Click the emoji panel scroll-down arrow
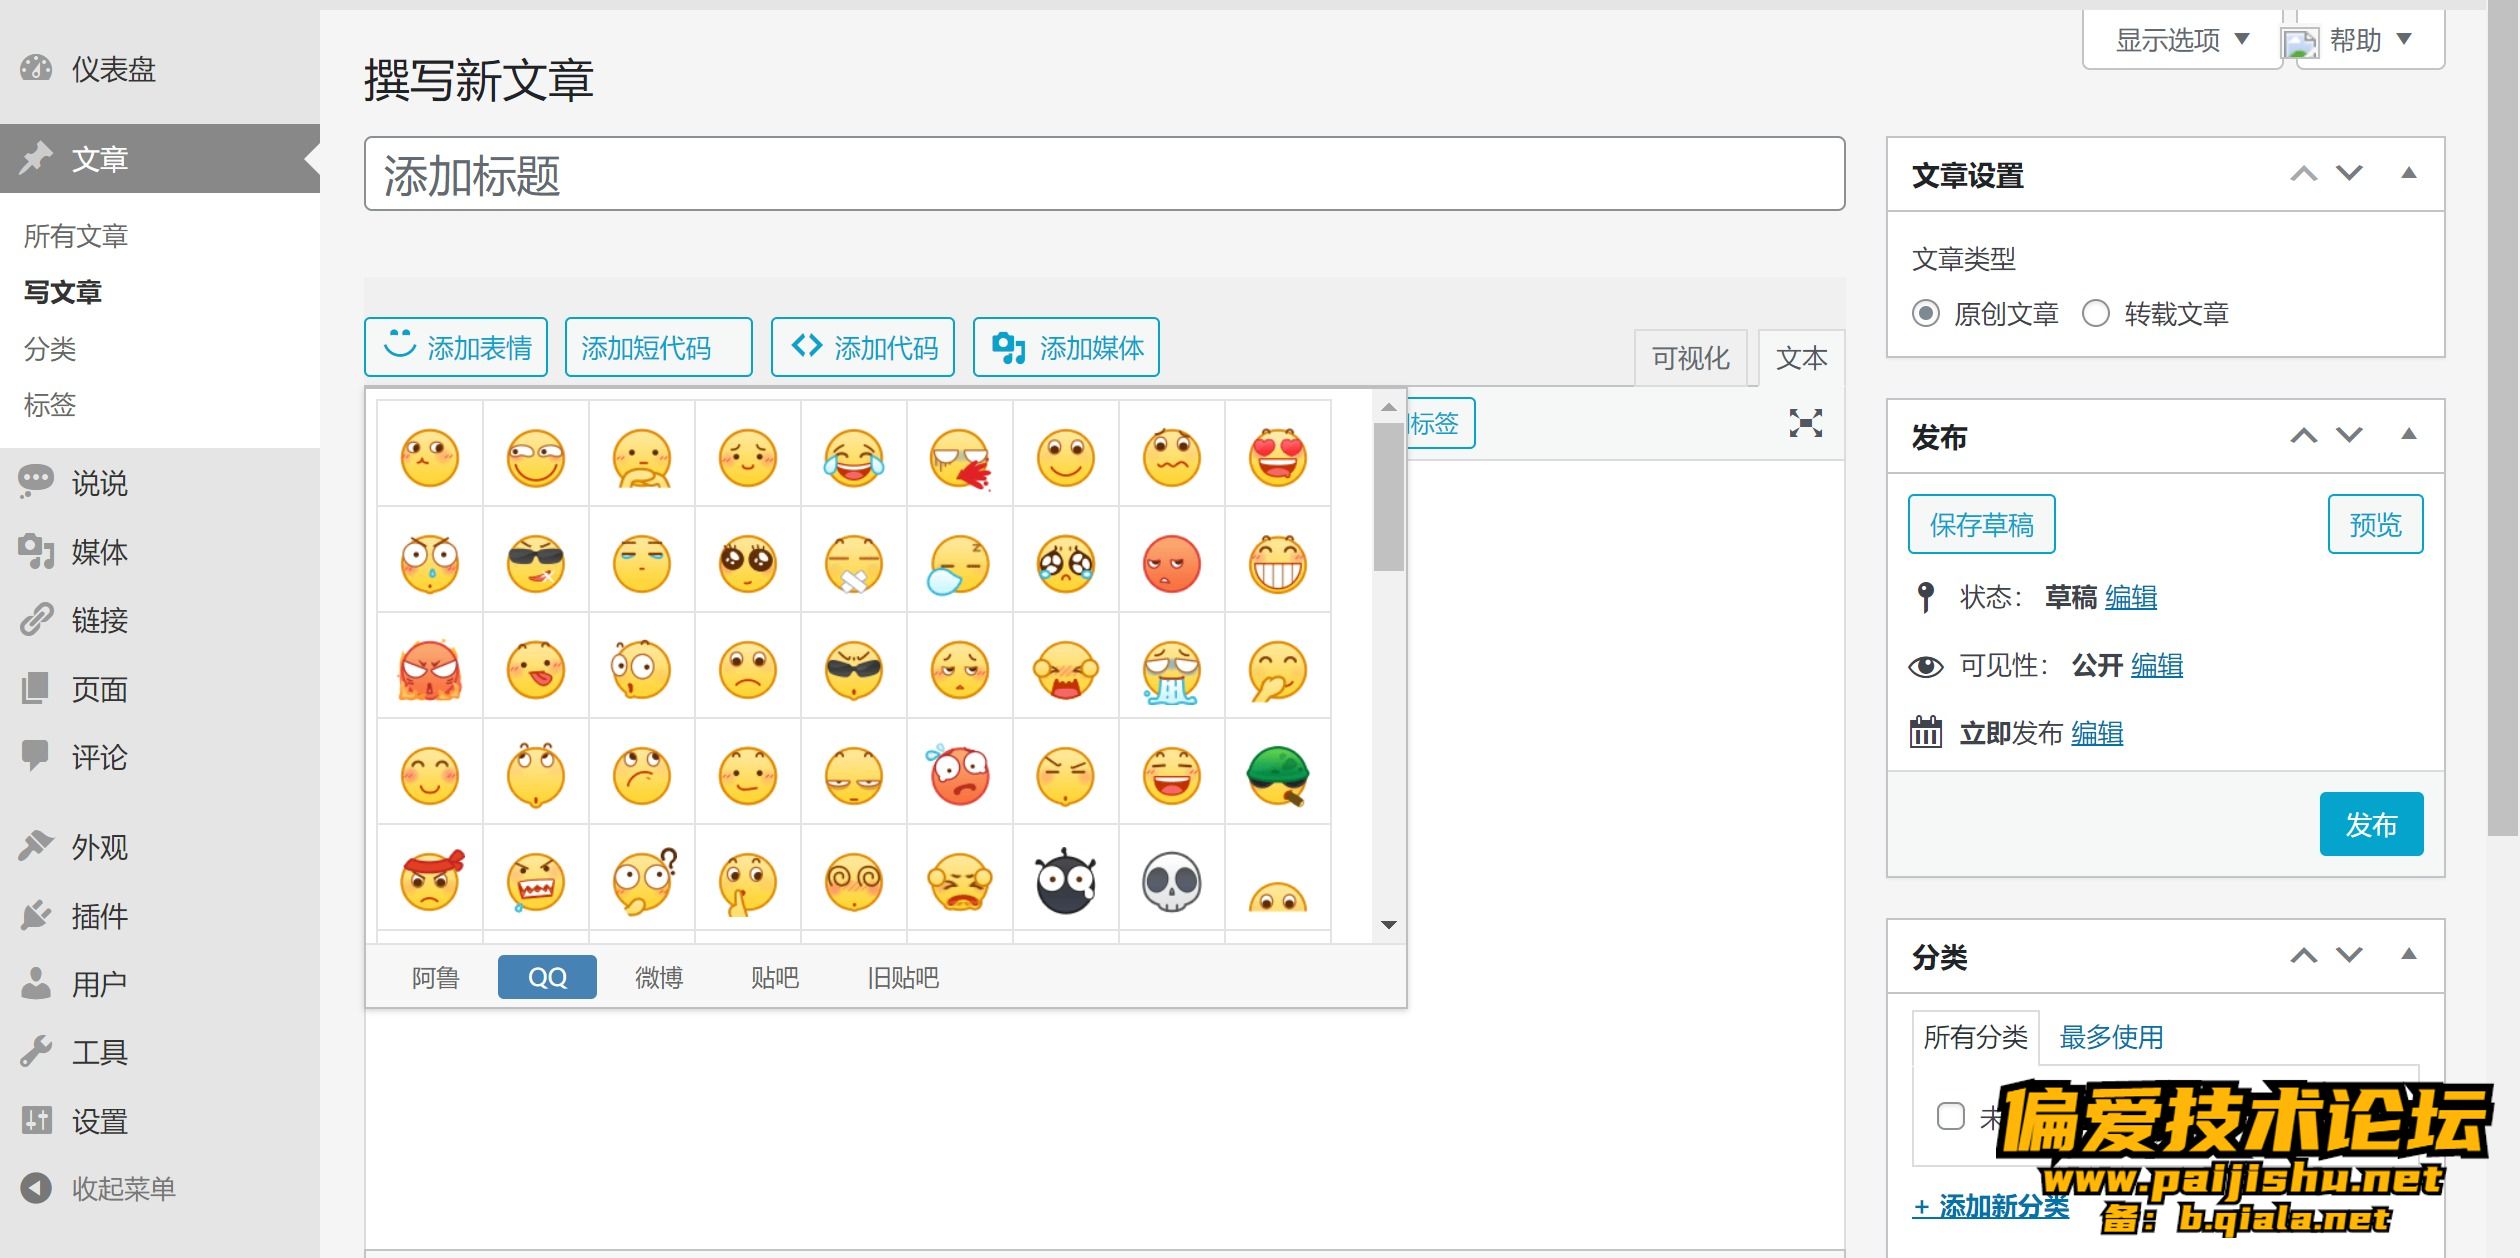2520x1258 pixels. [1388, 924]
